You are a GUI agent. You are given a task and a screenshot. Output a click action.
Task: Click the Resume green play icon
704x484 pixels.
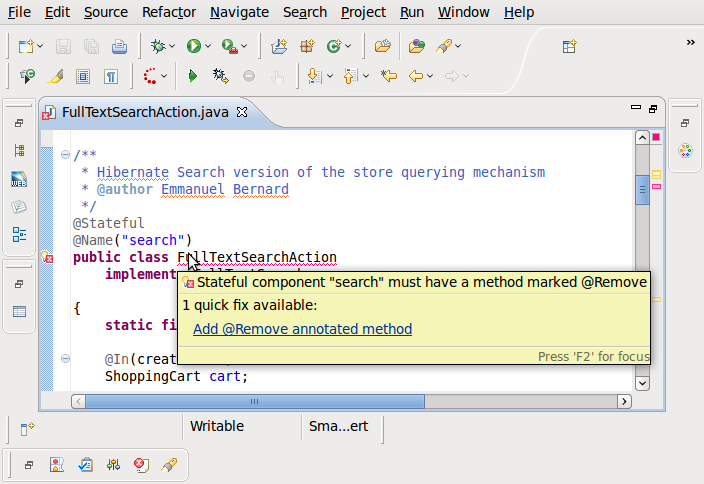pyautogui.click(x=192, y=76)
